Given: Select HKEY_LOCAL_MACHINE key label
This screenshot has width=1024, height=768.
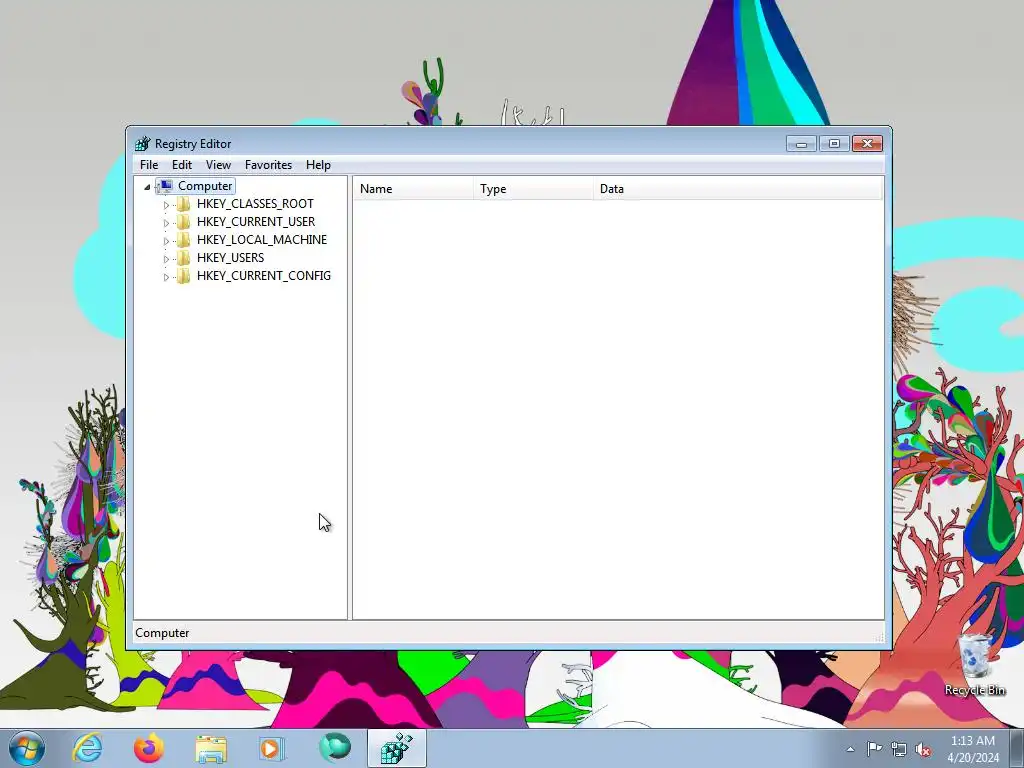Looking at the screenshot, I should coord(261,240).
